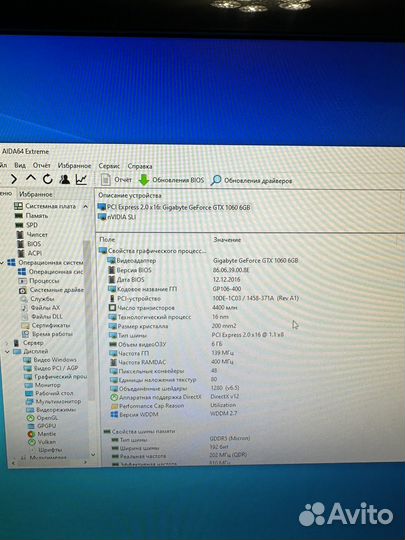Select Службы tree item

pos(37,299)
